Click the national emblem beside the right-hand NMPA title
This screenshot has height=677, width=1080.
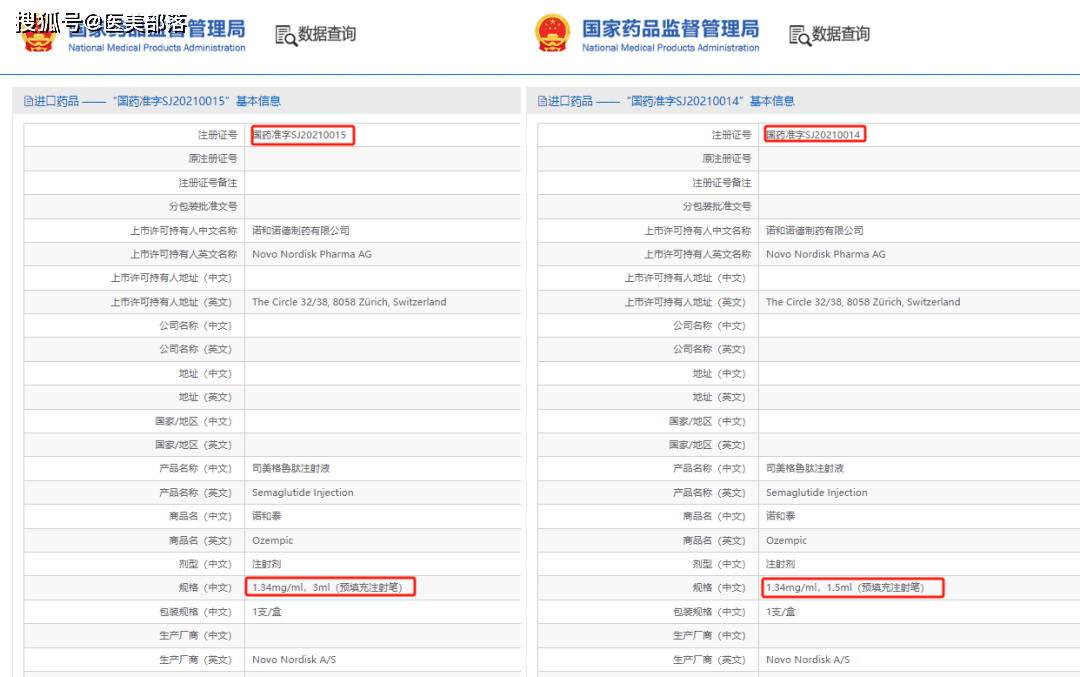(x=552, y=33)
